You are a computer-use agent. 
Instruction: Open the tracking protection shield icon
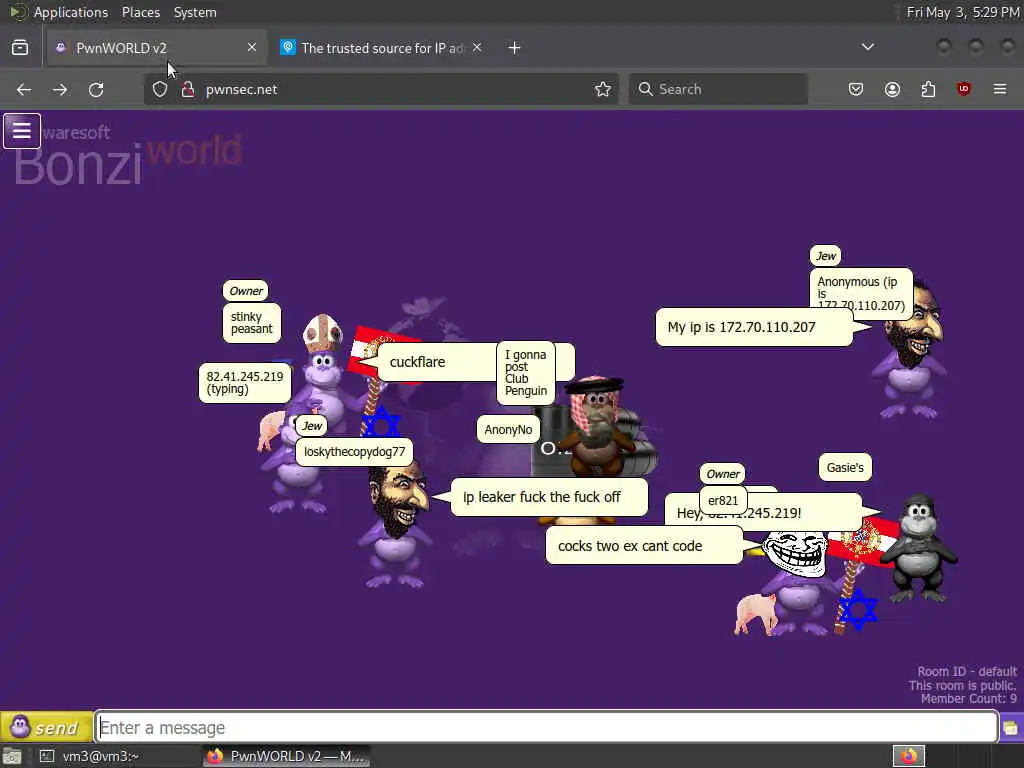pyautogui.click(x=160, y=89)
